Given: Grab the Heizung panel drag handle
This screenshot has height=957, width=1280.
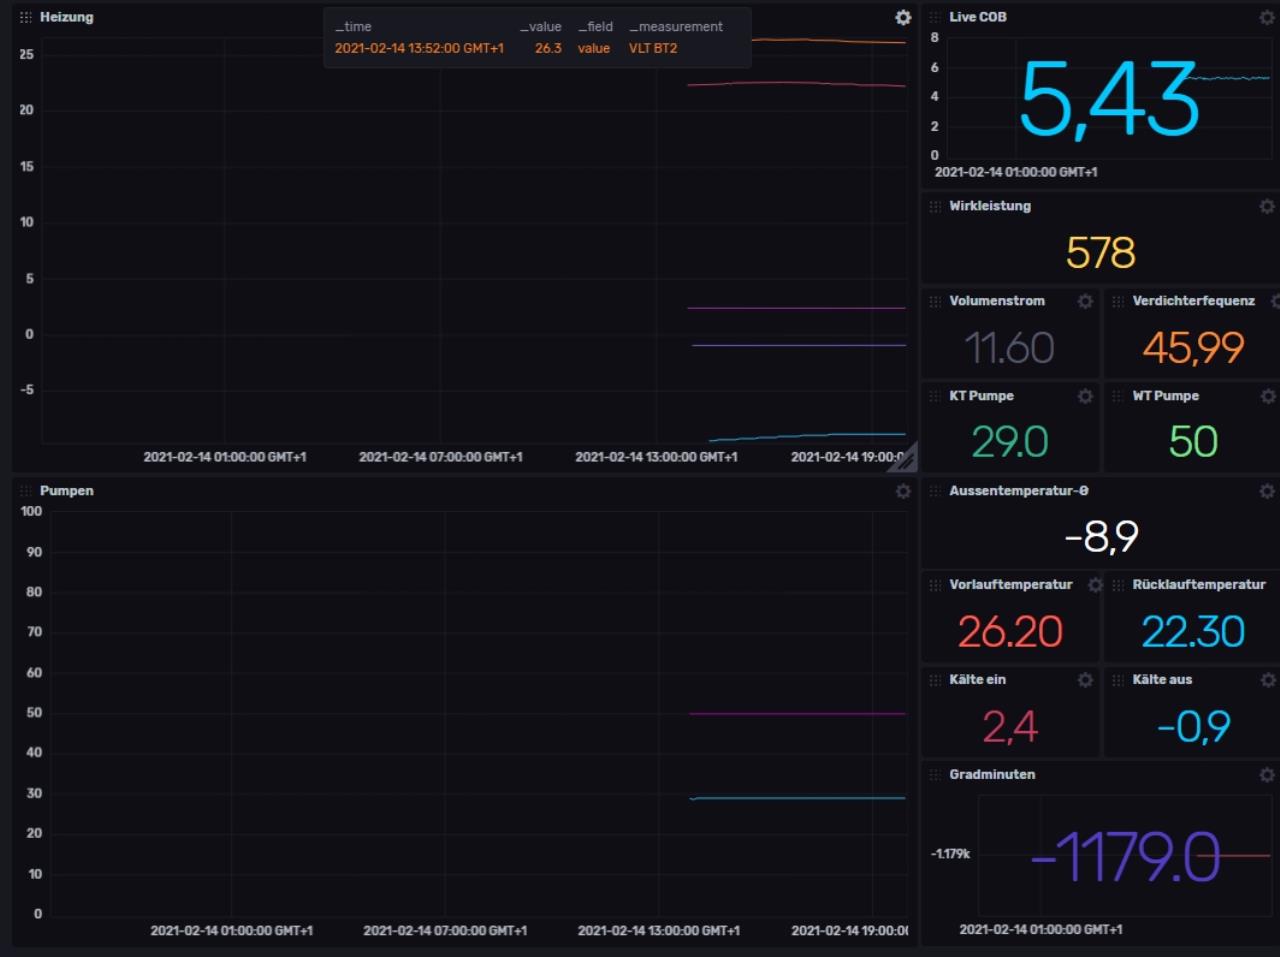Looking at the screenshot, I should click(x=26, y=17).
